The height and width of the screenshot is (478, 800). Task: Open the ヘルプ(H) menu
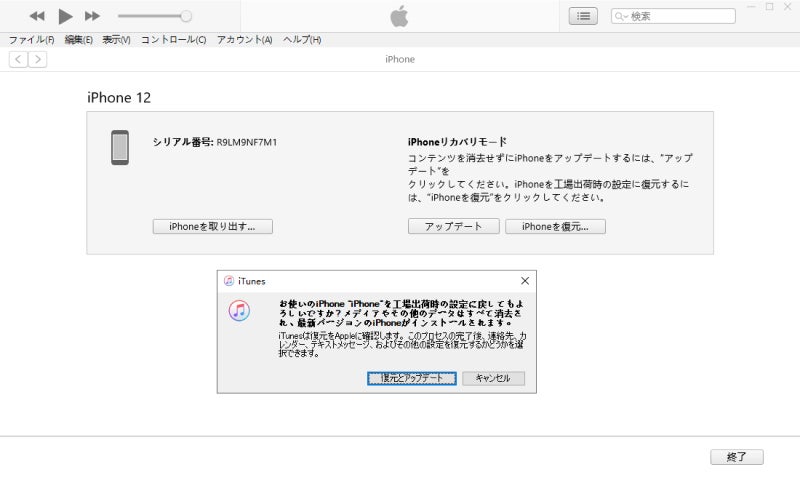(x=302, y=40)
